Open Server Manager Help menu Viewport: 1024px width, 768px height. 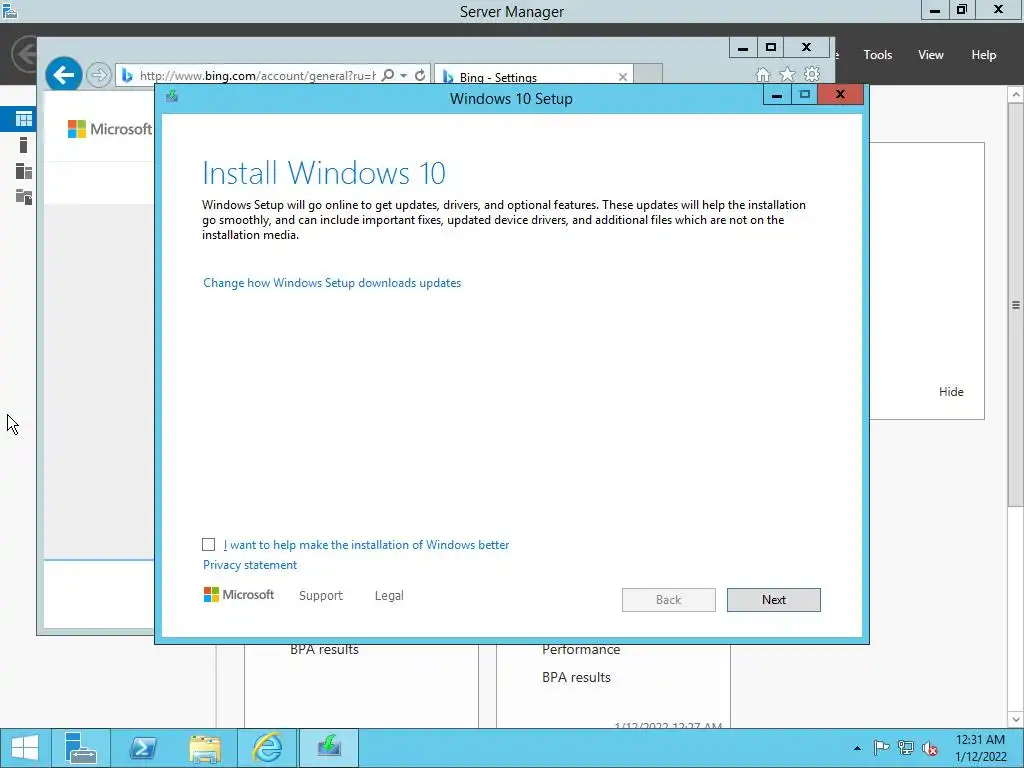pyautogui.click(x=984, y=55)
